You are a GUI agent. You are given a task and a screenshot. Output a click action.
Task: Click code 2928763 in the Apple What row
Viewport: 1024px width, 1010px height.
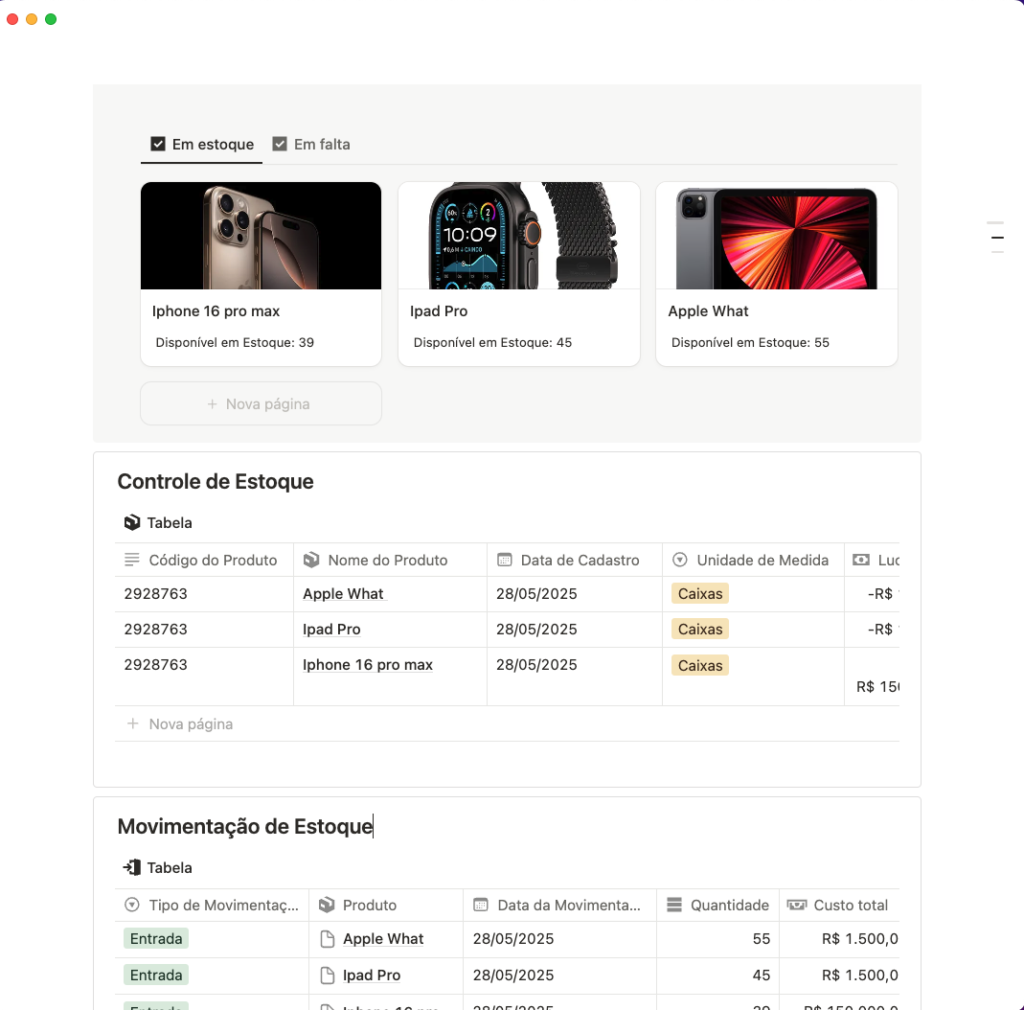[155, 594]
